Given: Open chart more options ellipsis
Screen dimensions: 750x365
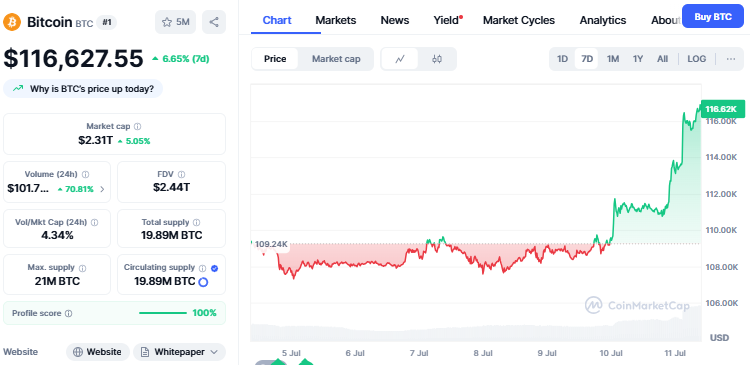Looking at the screenshot, I should 730,59.
